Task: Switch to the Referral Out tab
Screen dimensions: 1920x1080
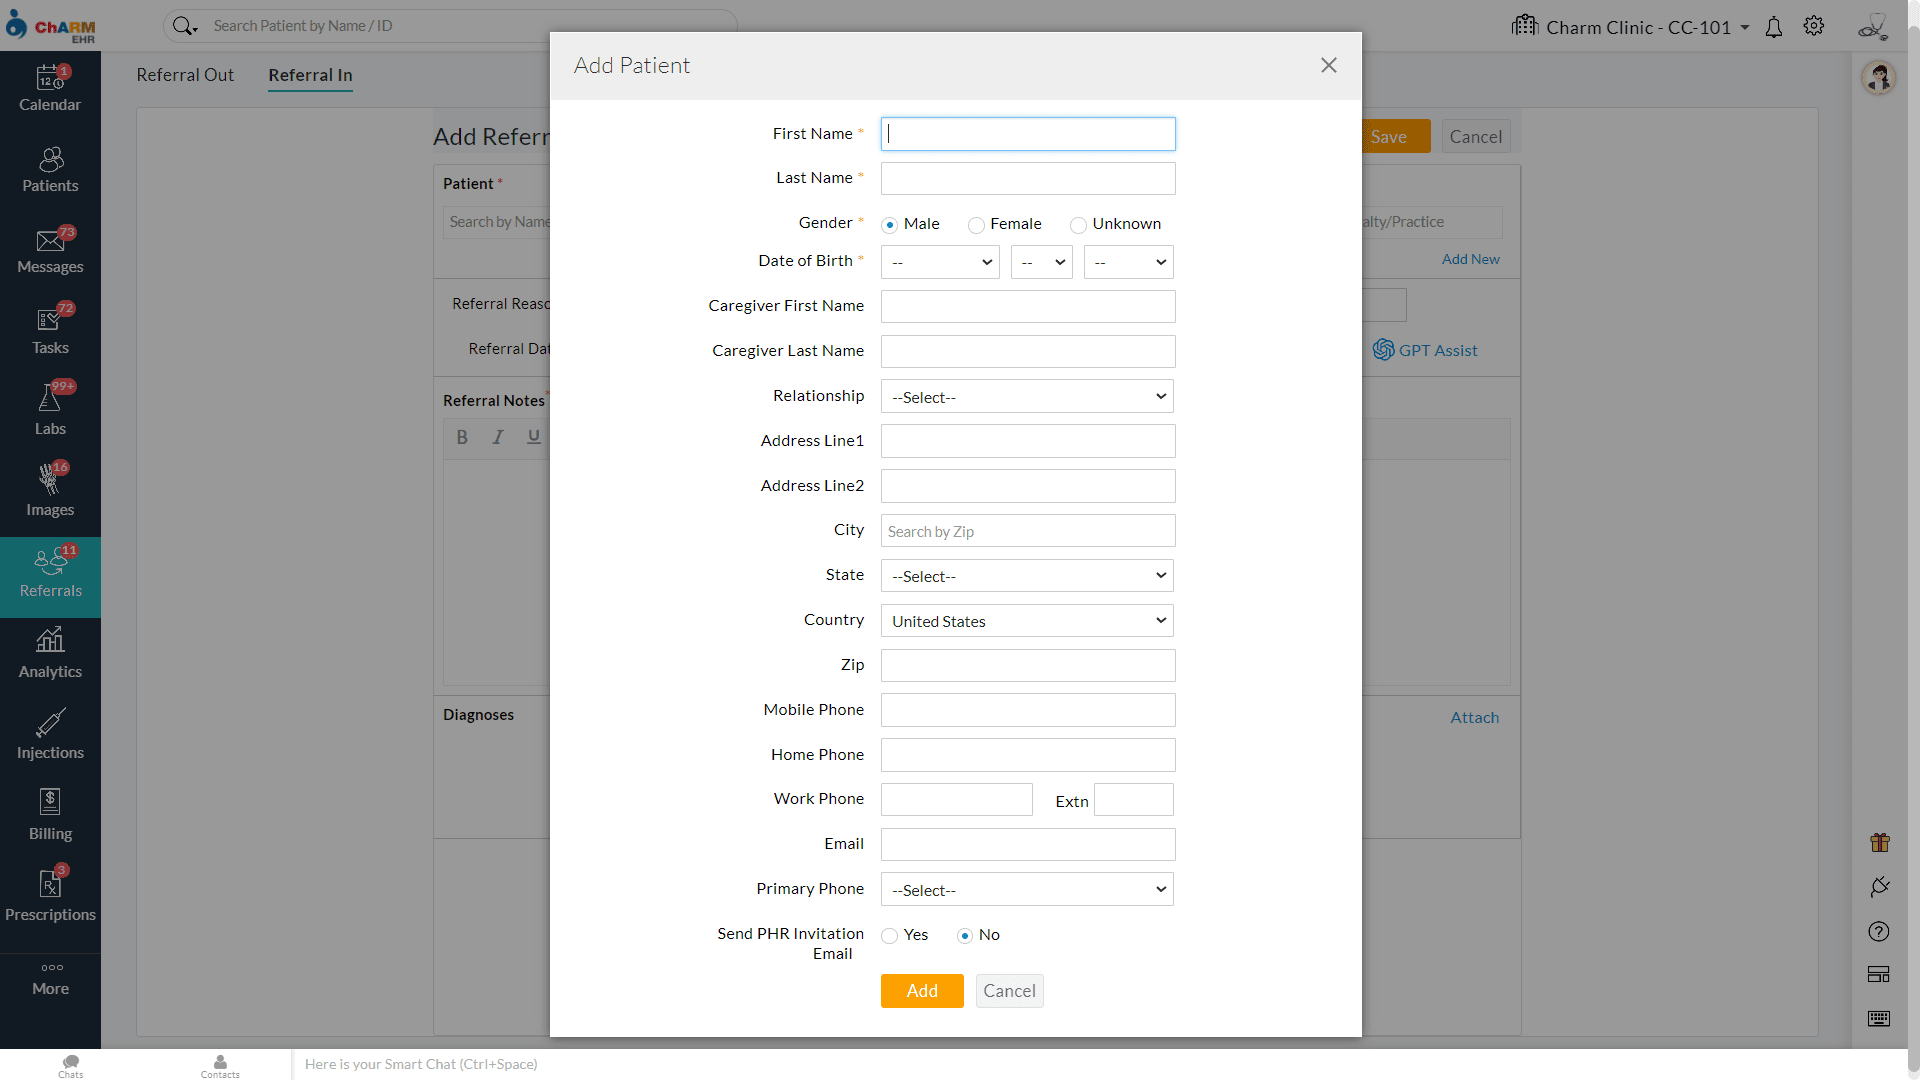Action: coord(185,74)
